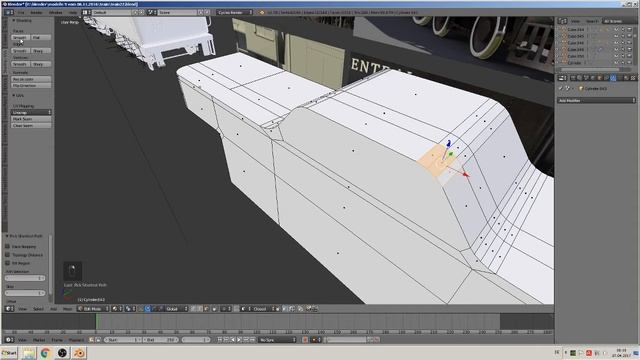Click the Blender logo in the info header
The height and width of the screenshot is (360, 640).
[x=262, y=12]
